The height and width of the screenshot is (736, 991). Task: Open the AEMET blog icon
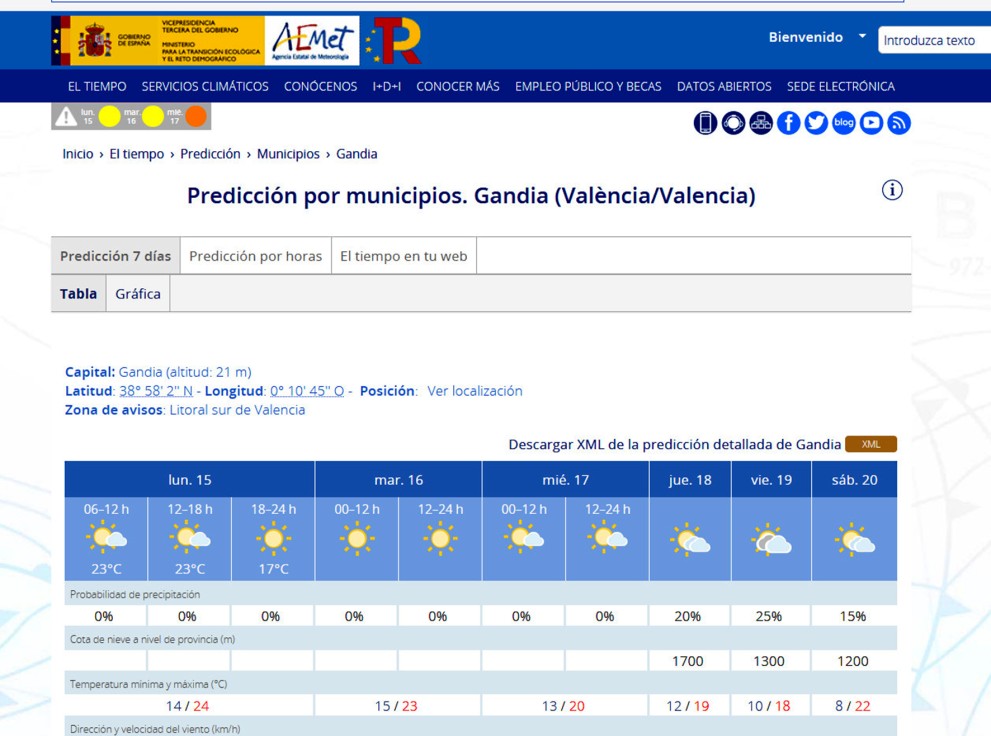coord(844,123)
